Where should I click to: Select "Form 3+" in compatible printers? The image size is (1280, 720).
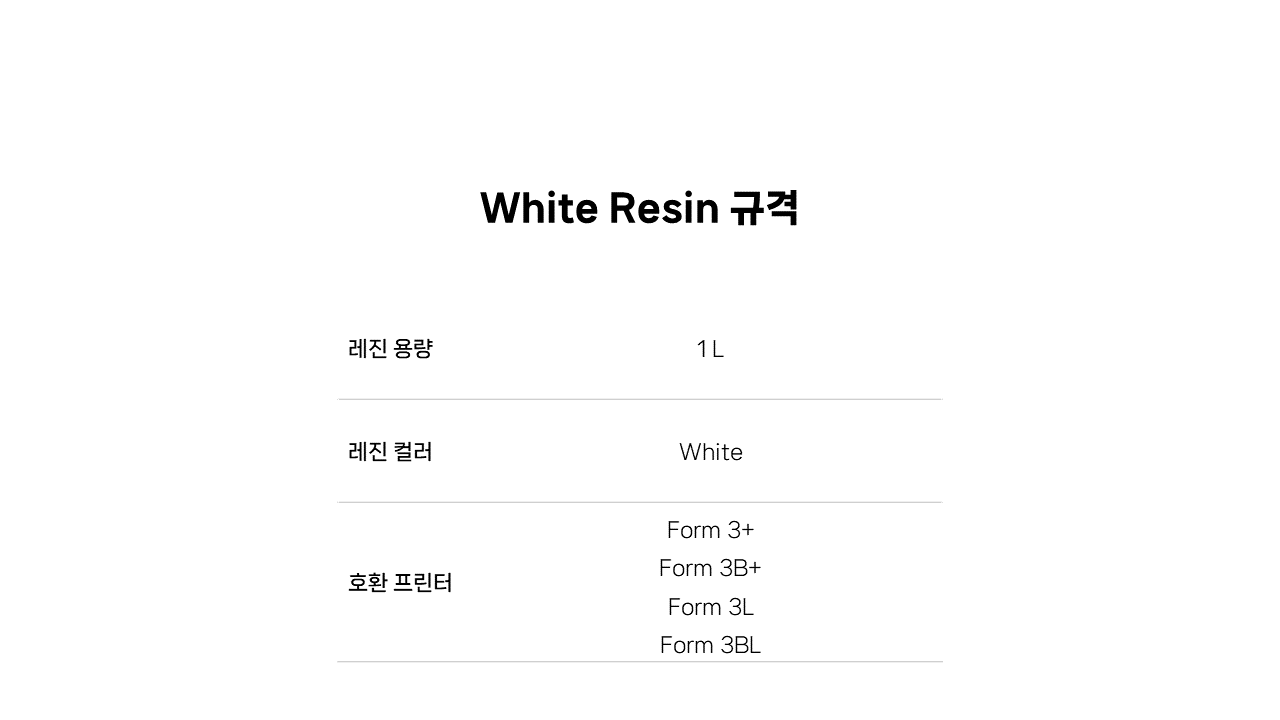[x=710, y=530]
